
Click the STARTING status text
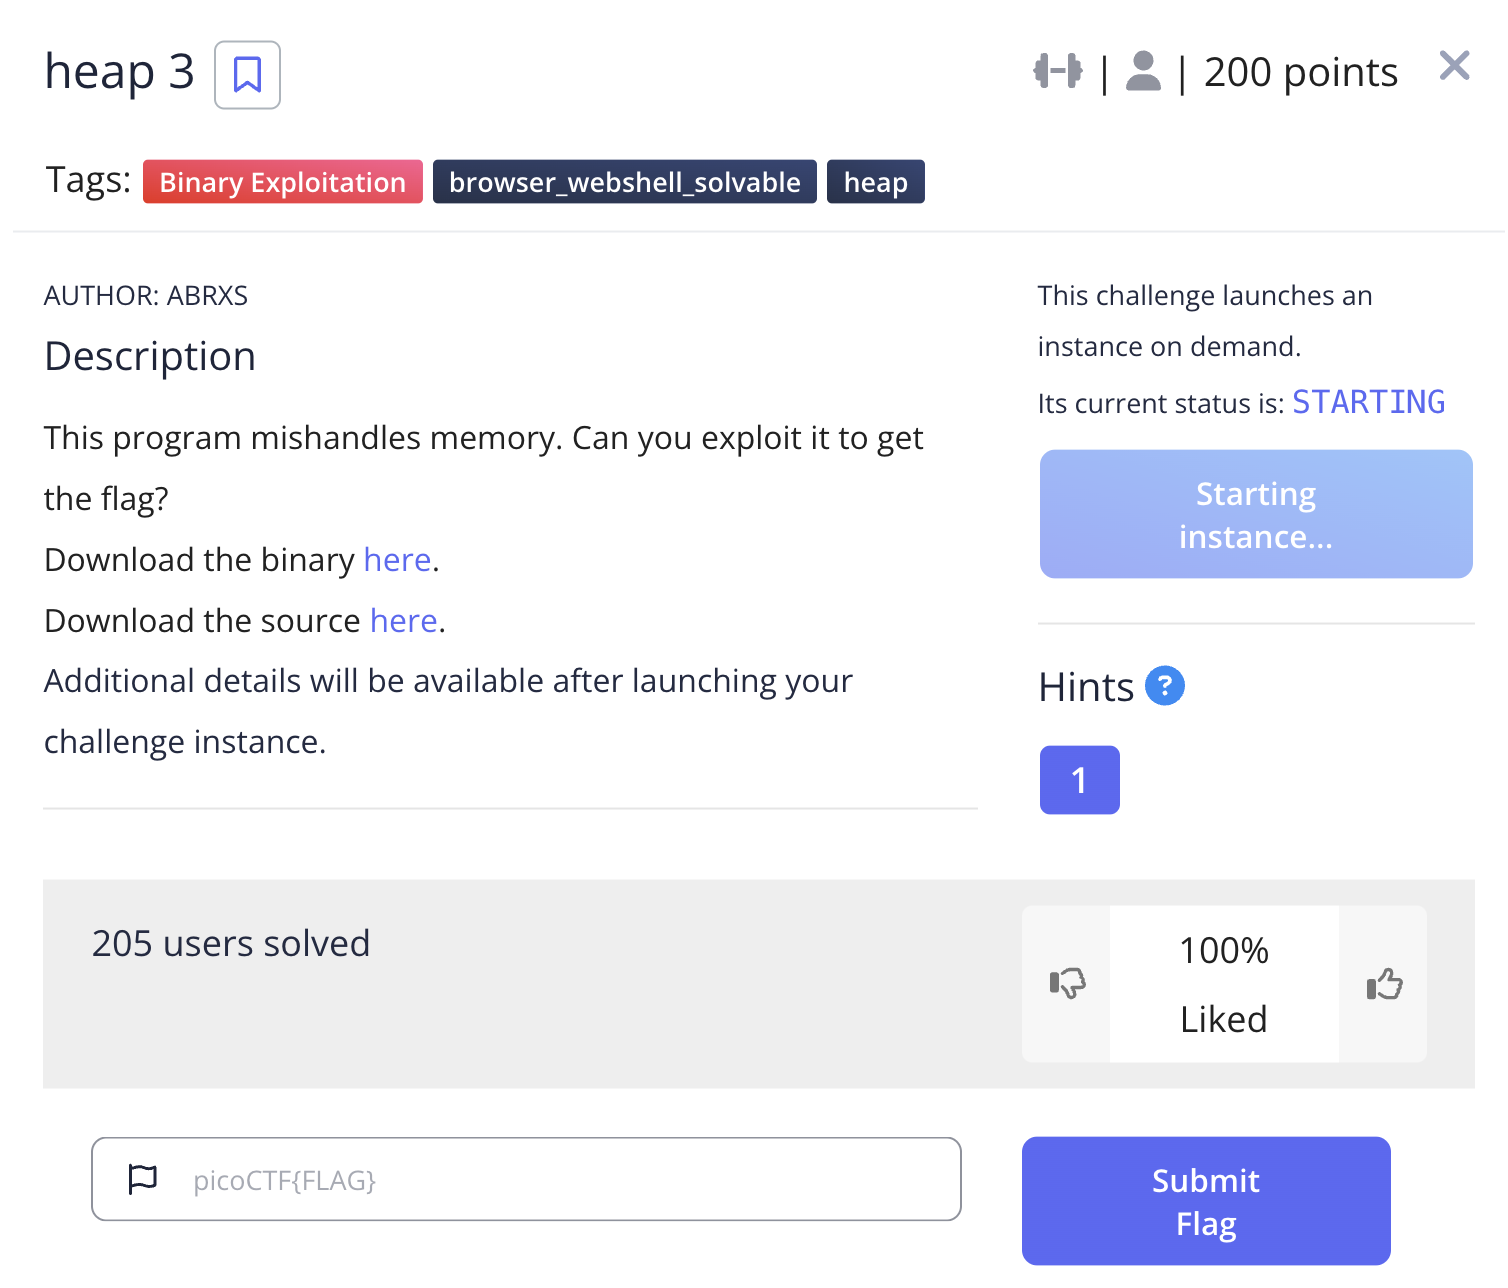(x=1368, y=402)
